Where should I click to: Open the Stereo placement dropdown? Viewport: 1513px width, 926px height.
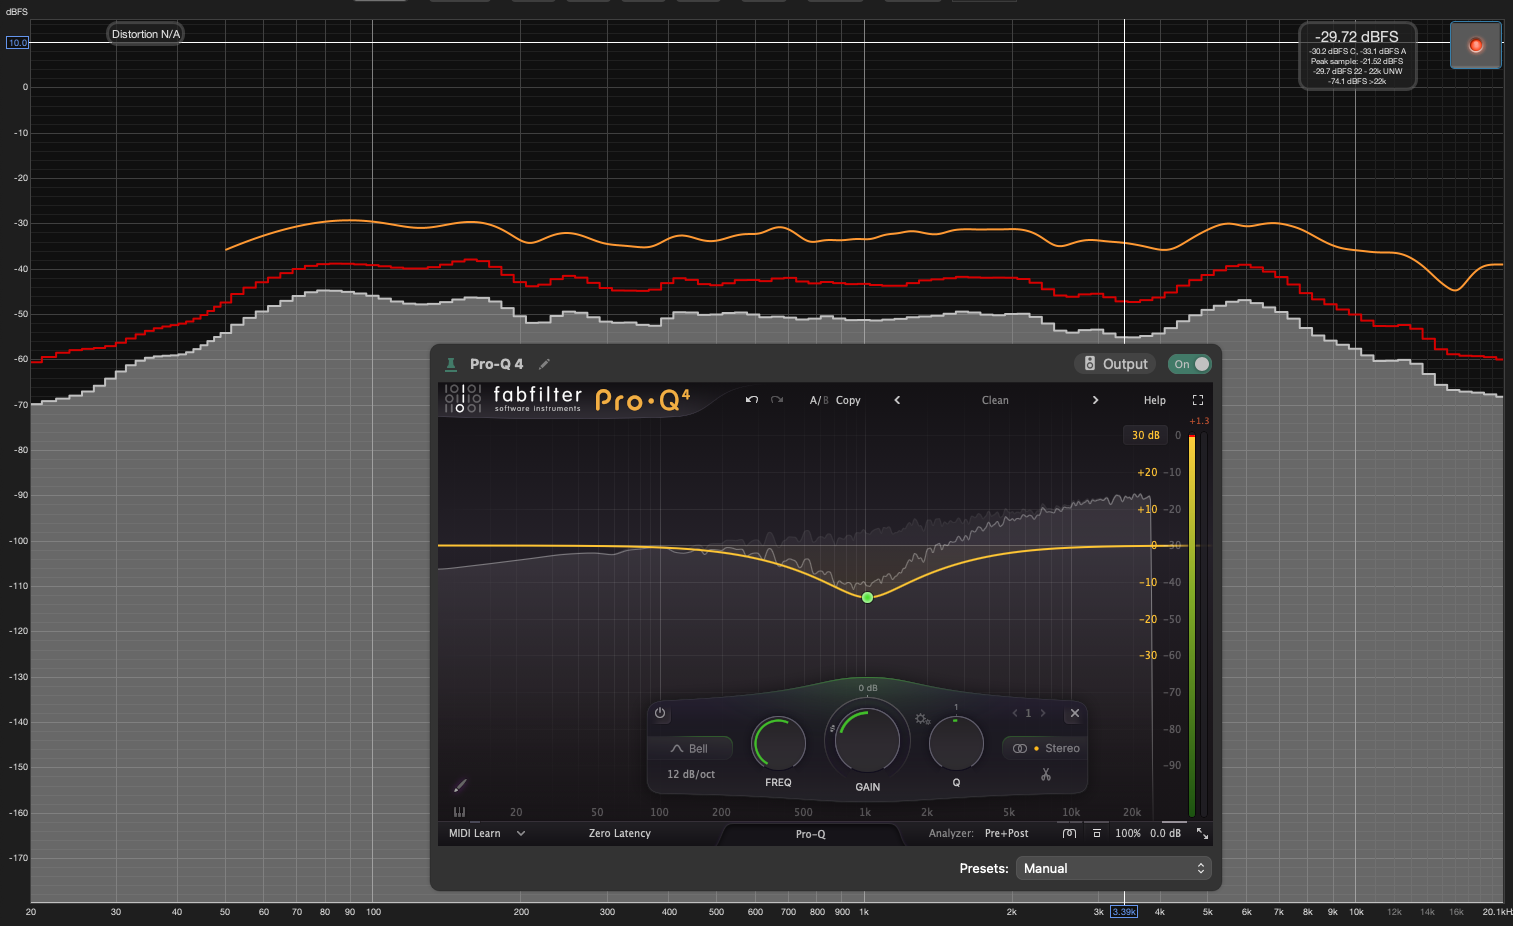click(1045, 748)
